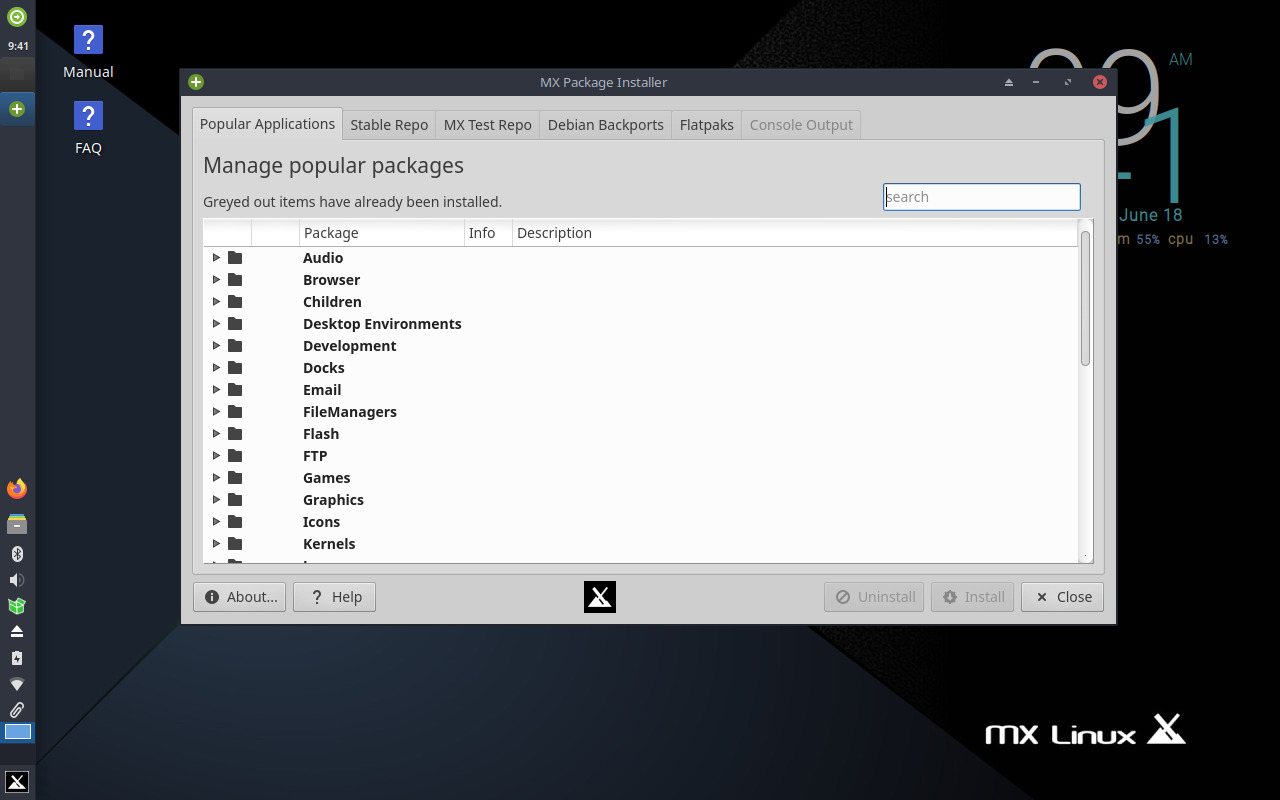Click the MX Linux logo in the footer bar
Image resolution: width=1280 pixels, height=800 pixels.
tap(1085, 730)
